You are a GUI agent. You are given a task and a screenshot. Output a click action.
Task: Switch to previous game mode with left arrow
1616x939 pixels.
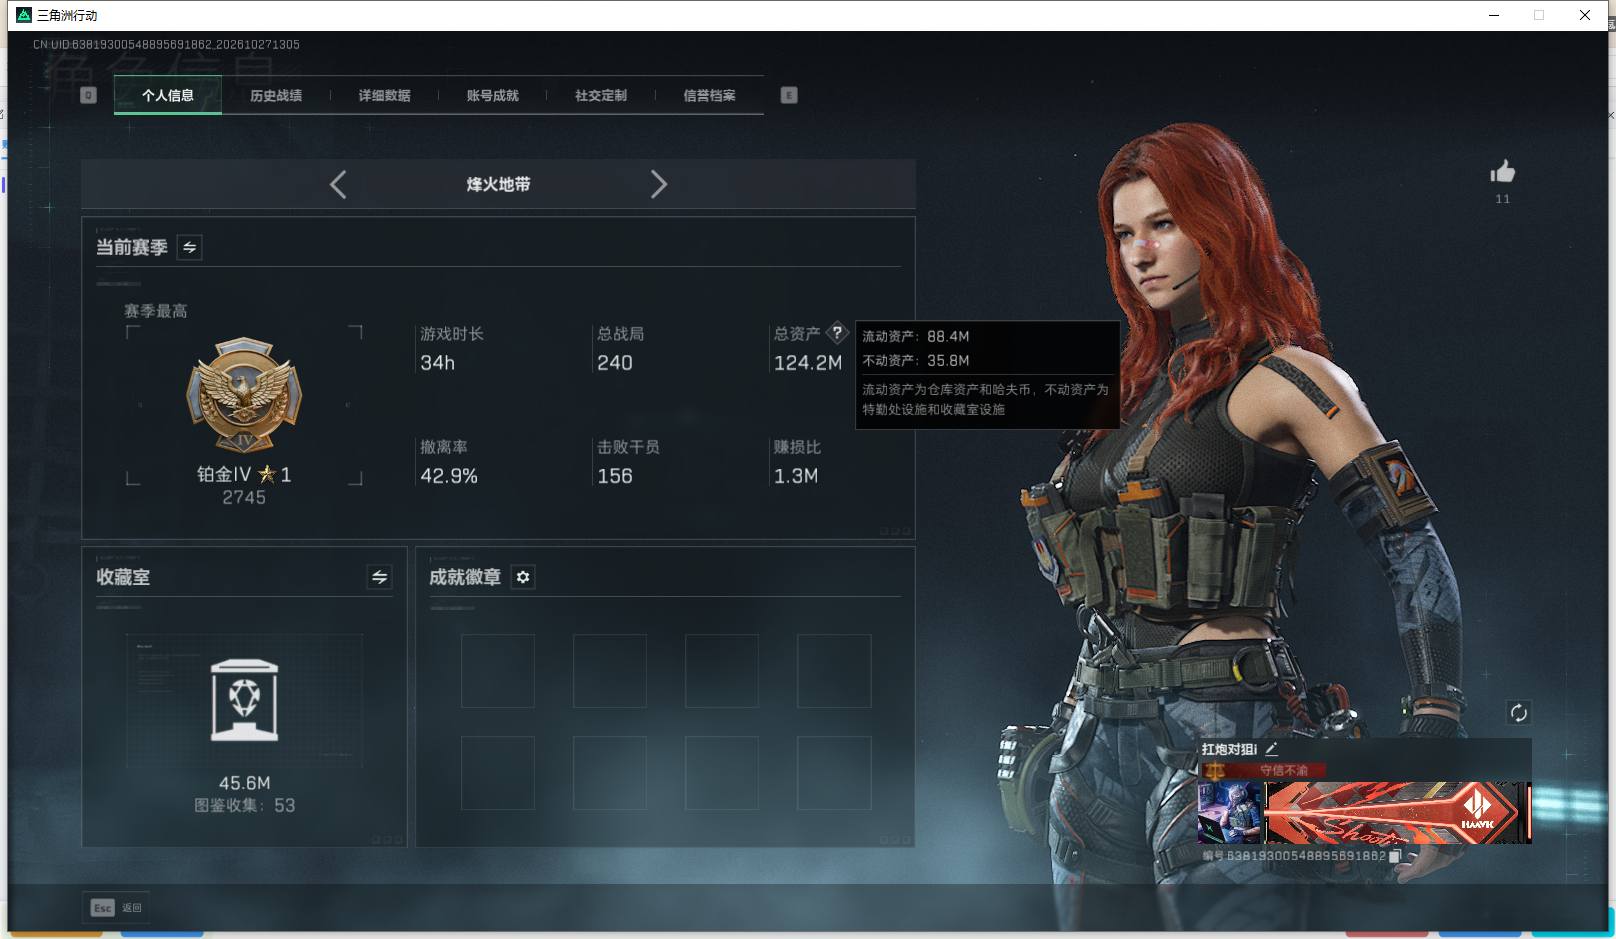pyautogui.click(x=338, y=184)
